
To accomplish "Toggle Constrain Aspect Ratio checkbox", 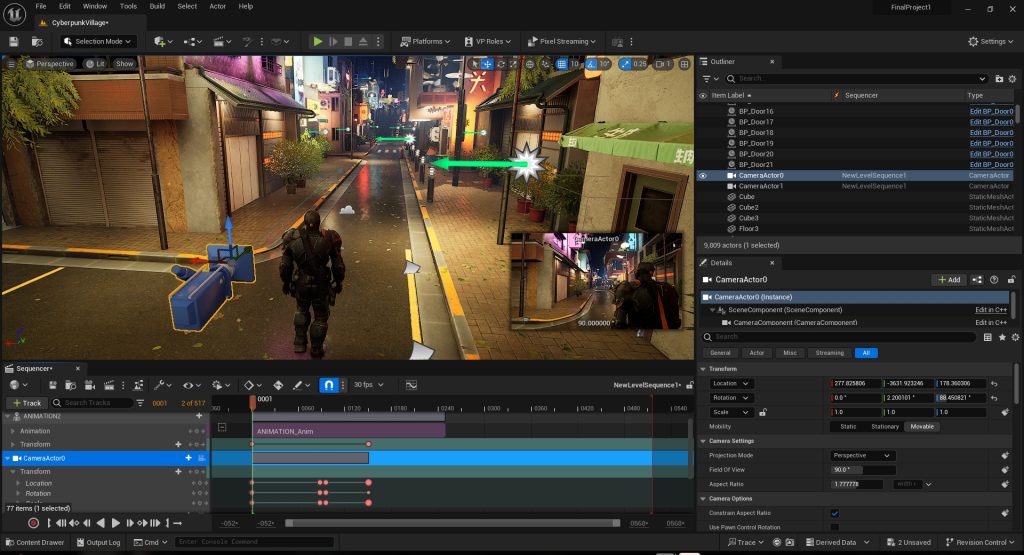I will click(x=835, y=513).
